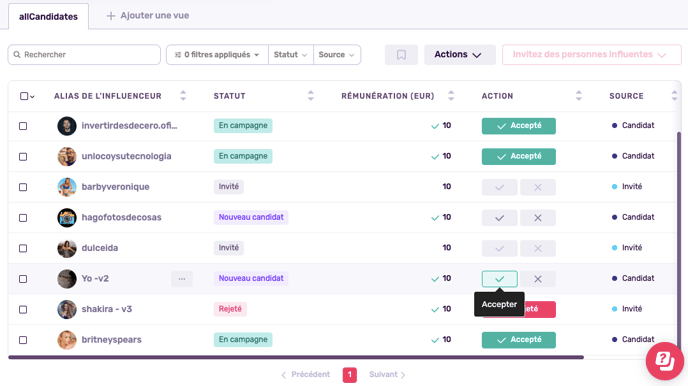
Task: Check the barbyveronique row checkbox
Action: pyautogui.click(x=23, y=187)
